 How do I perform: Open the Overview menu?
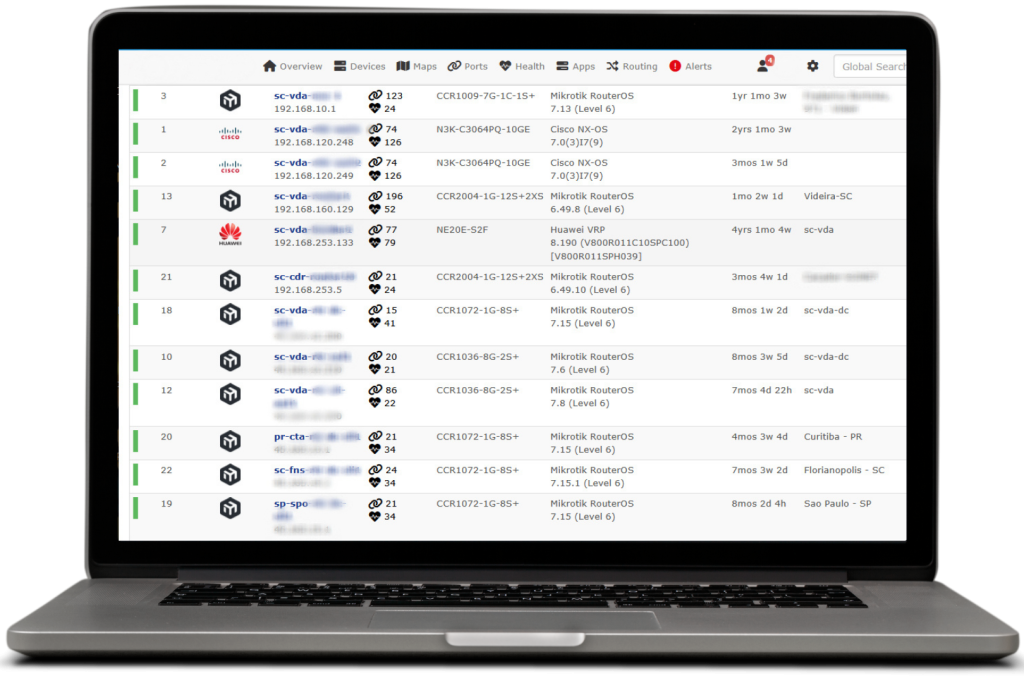point(293,66)
